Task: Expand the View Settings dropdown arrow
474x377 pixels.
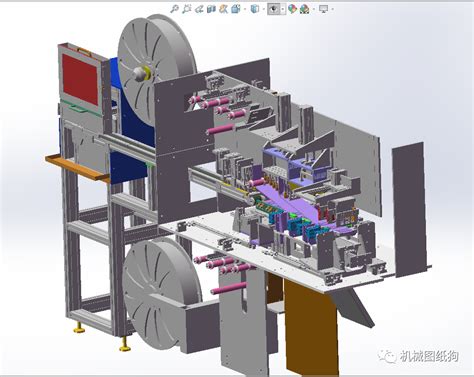Action: pyautogui.click(x=332, y=9)
